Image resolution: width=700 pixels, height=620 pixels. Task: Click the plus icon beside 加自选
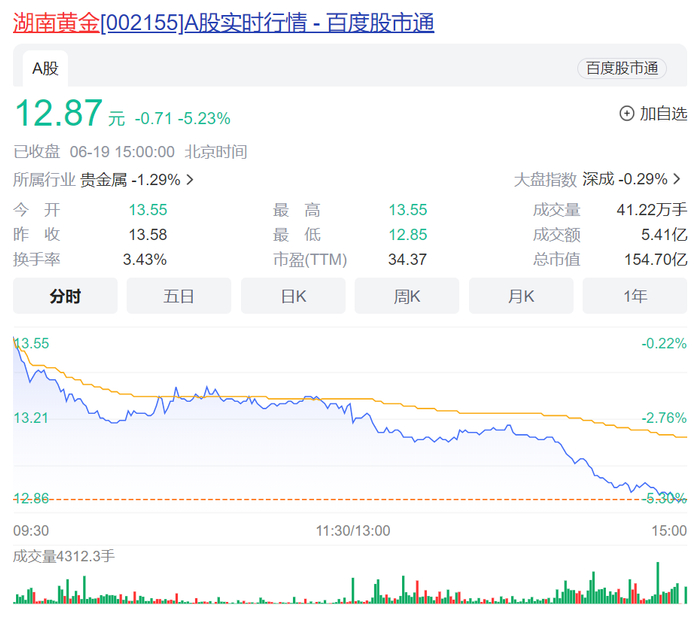pyautogui.click(x=627, y=113)
